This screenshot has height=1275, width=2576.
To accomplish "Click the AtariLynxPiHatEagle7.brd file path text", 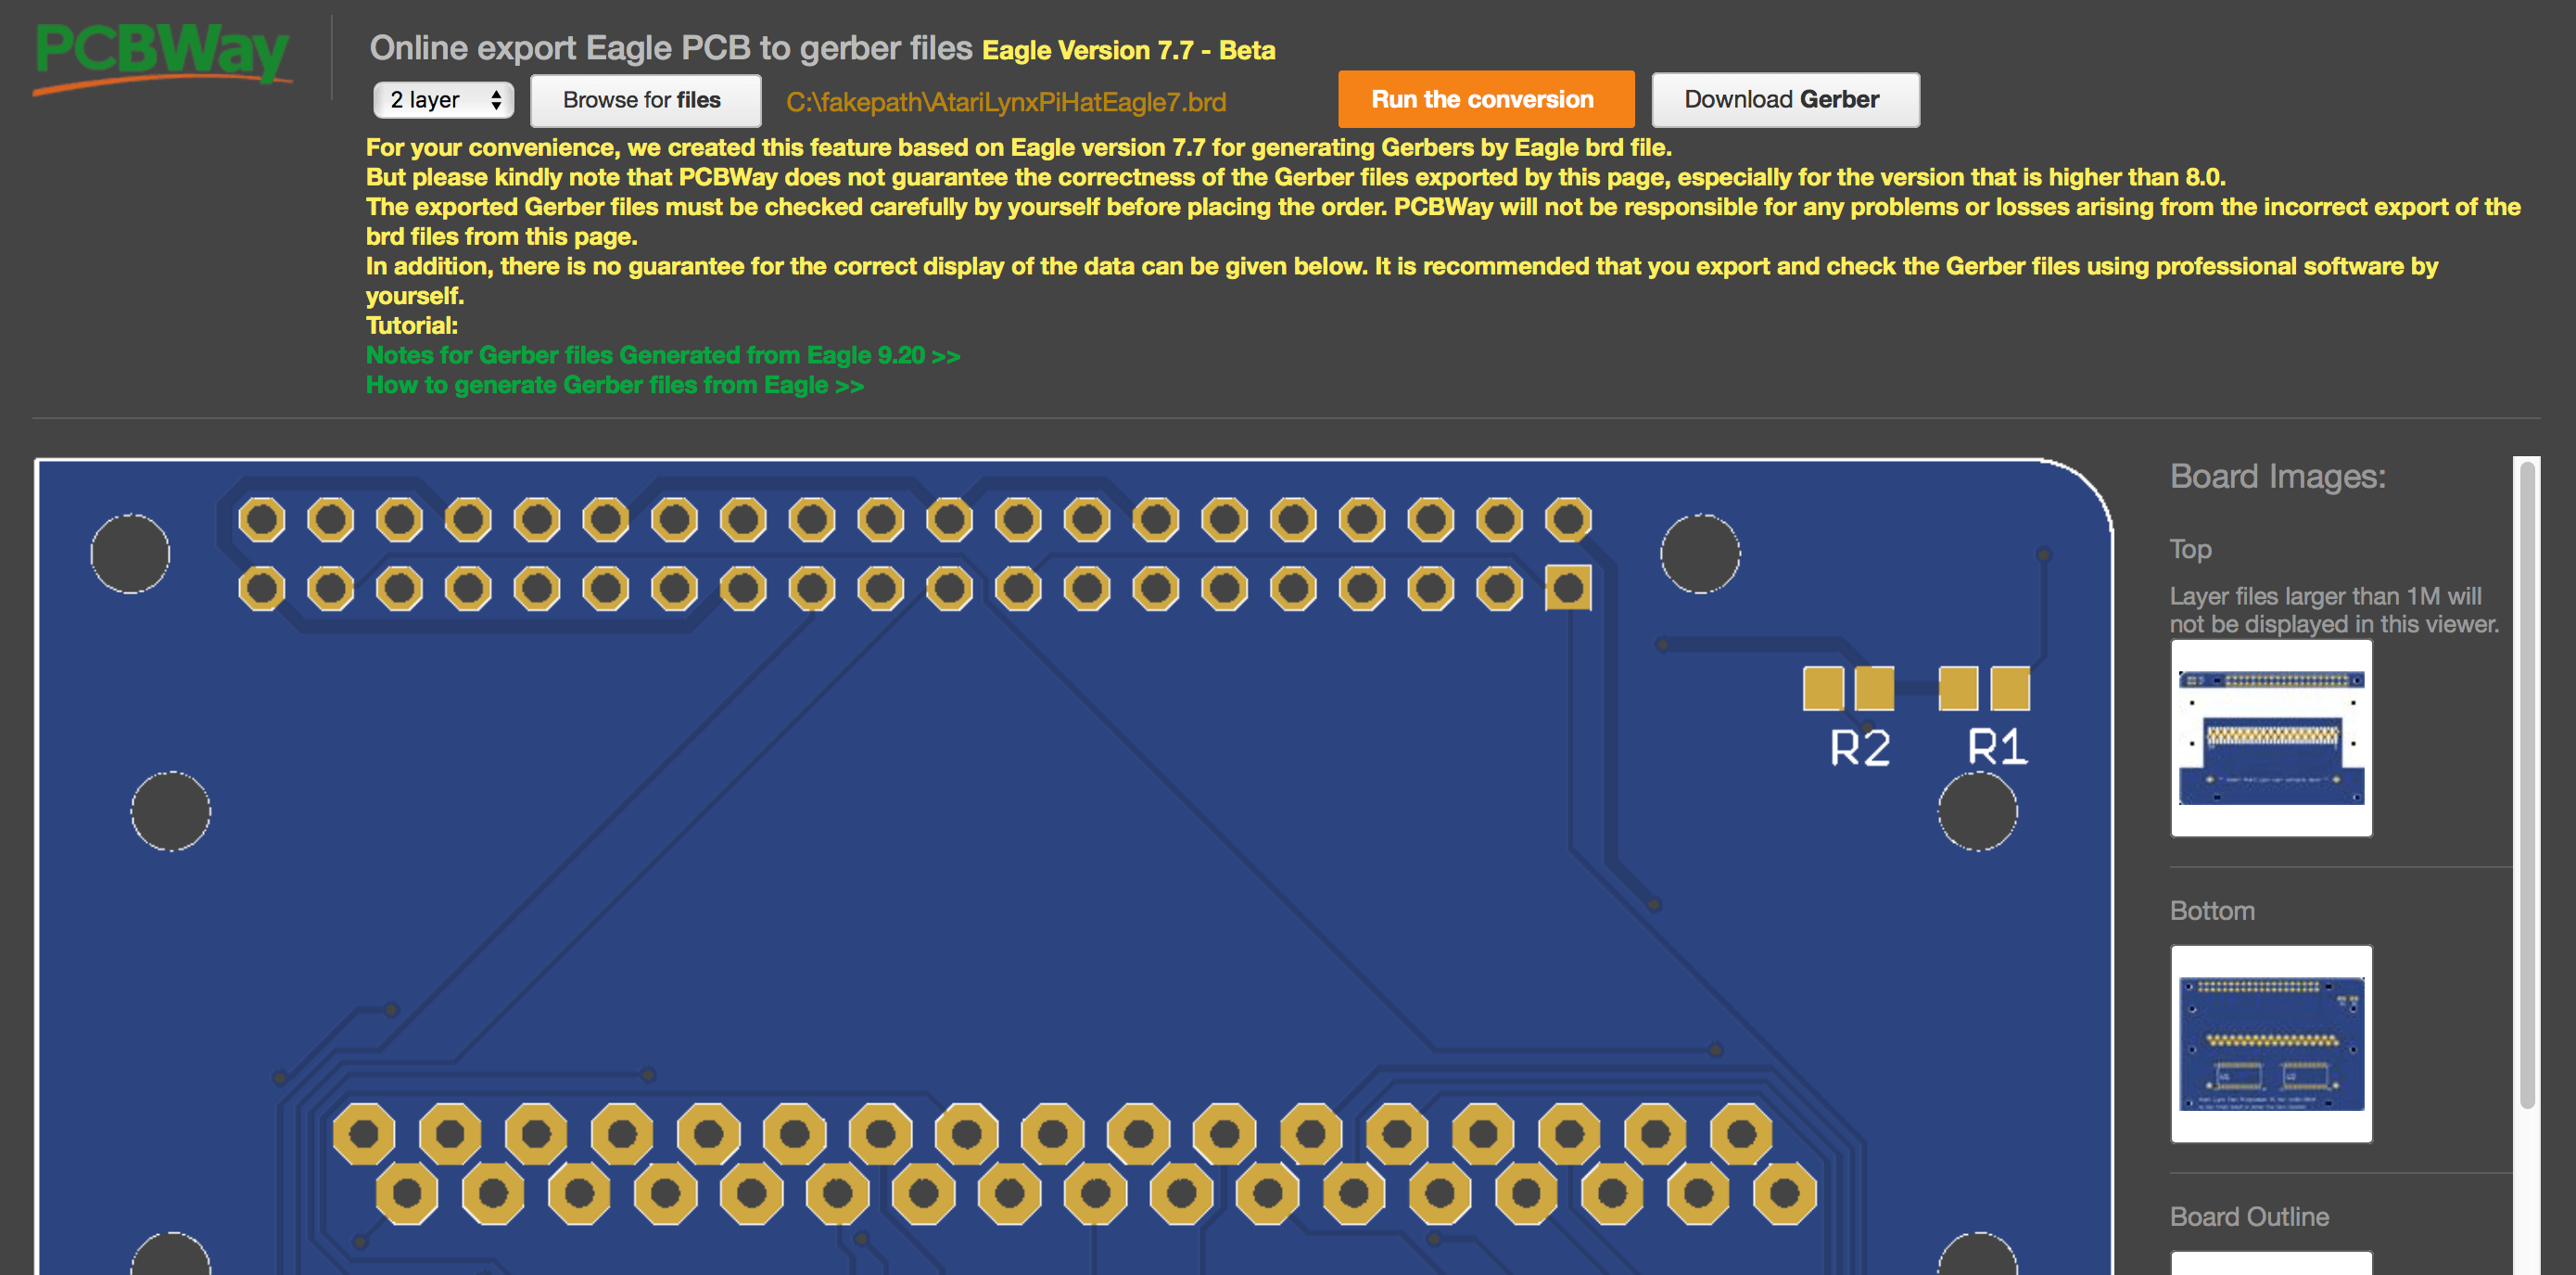I will 1005,102.
